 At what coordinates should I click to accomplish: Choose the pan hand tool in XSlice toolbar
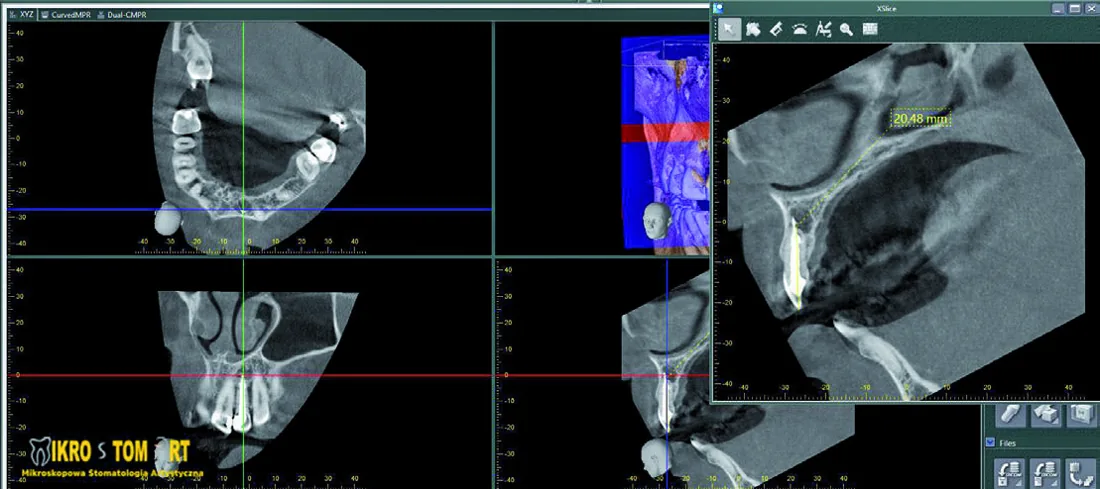pyautogui.click(x=753, y=29)
